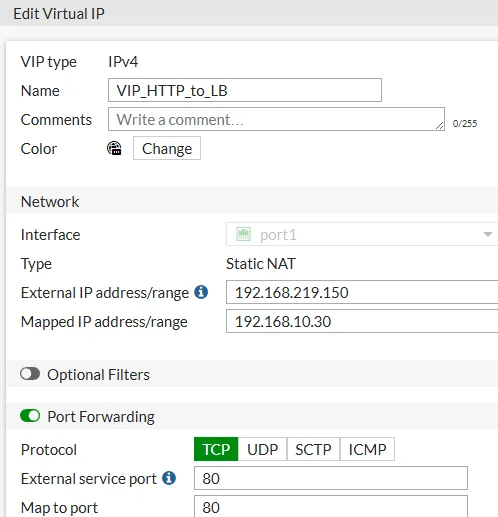Enable the Optional Filters toggle

[x=30, y=374]
